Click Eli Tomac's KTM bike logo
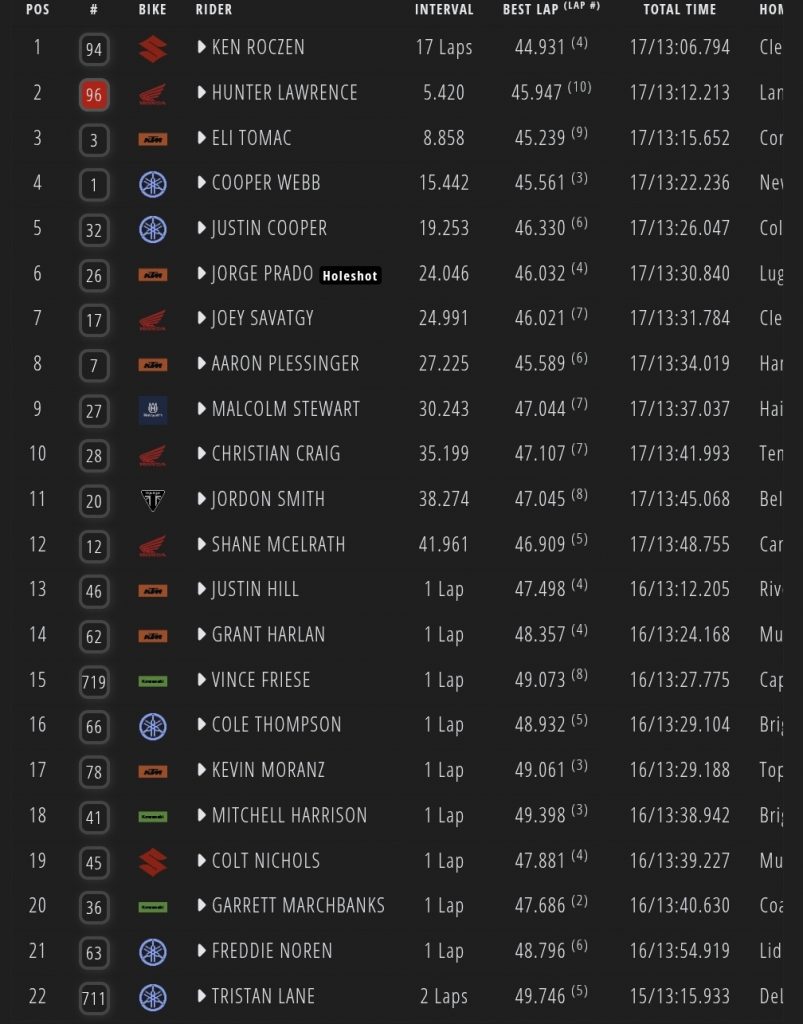Image resolution: width=803 pixels, height=1024 pixels. [153, 139]
